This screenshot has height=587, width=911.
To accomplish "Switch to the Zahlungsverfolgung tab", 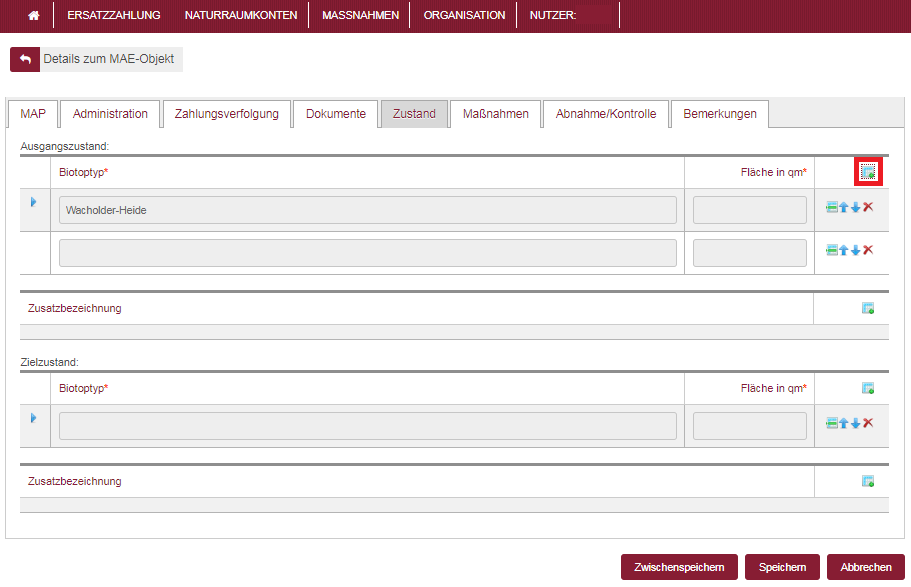I will [227, 114].
